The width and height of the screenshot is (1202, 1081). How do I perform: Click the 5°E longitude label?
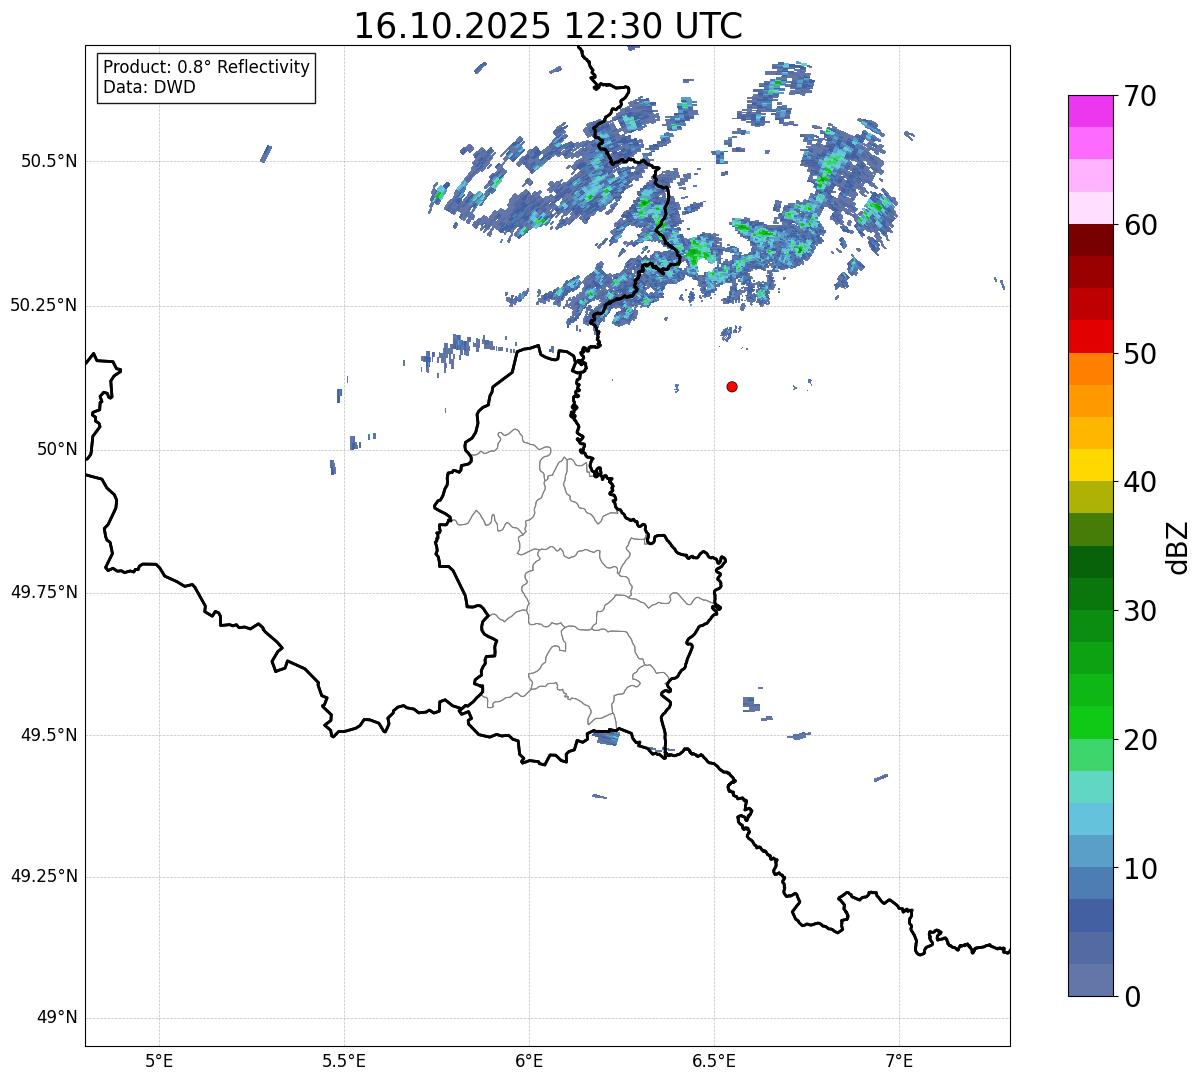(159, 1060)
